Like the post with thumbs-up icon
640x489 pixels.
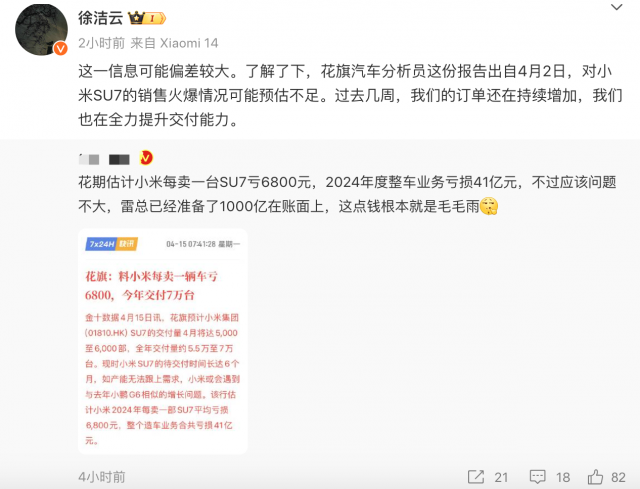[595, 476]
